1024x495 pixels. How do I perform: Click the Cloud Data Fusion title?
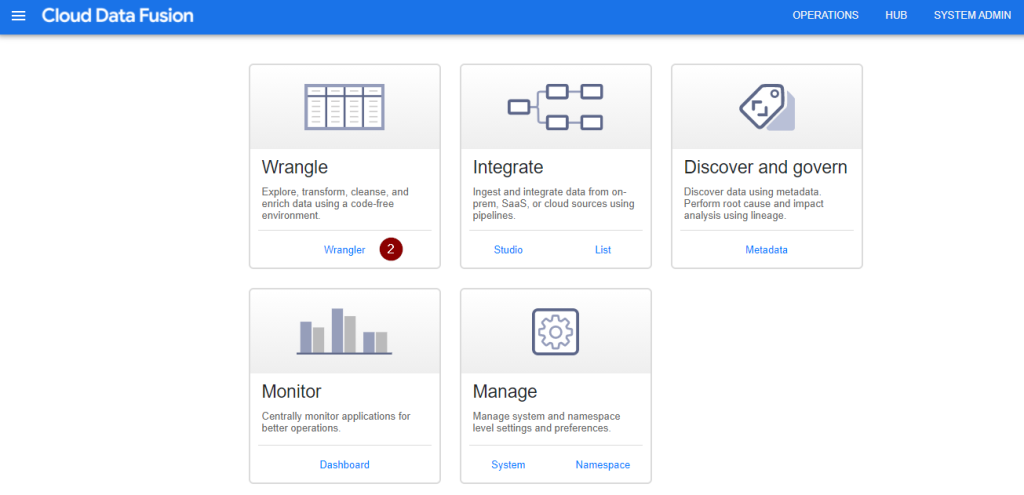pos(118,16)
